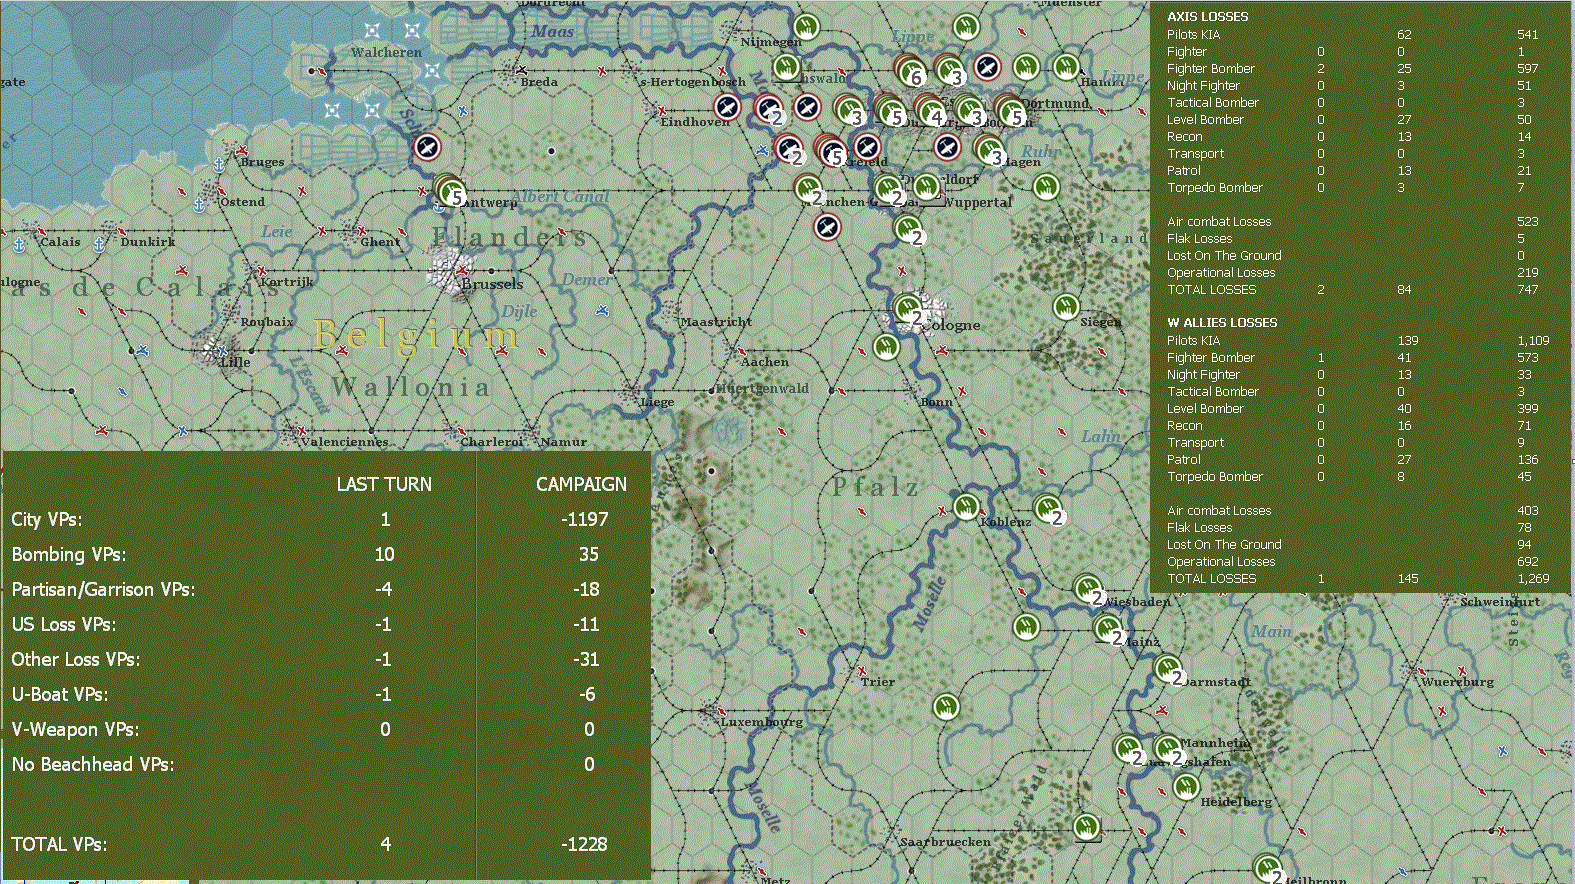The width and height of the screenshot is (1575, 884).
Task: Click the factory icon east of Saarbruecken
Action: 1086,826
